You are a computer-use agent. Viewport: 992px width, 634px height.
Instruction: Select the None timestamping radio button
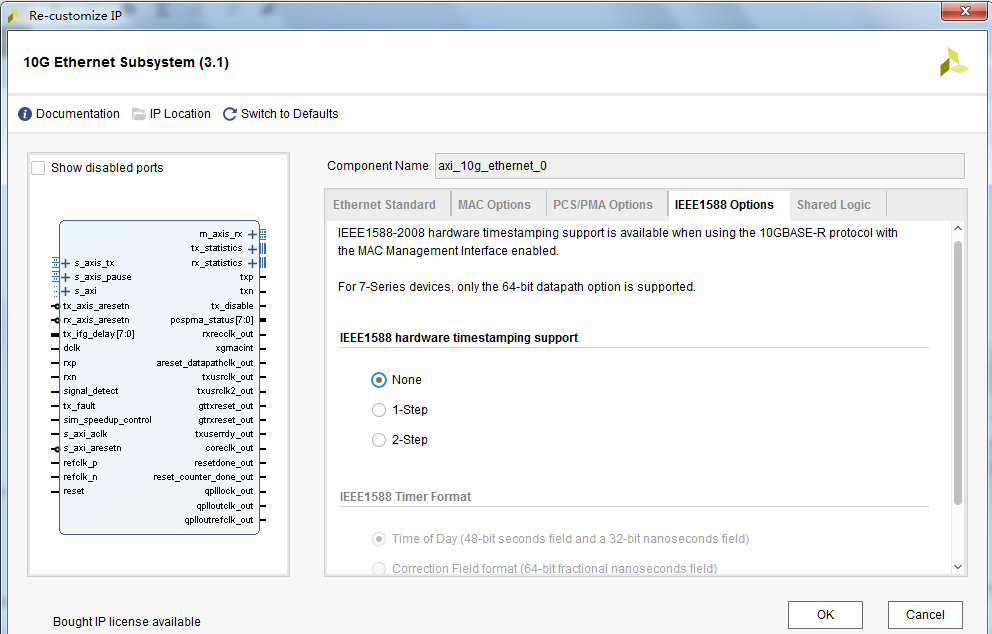pyautogui.click(x=379, y=380)
